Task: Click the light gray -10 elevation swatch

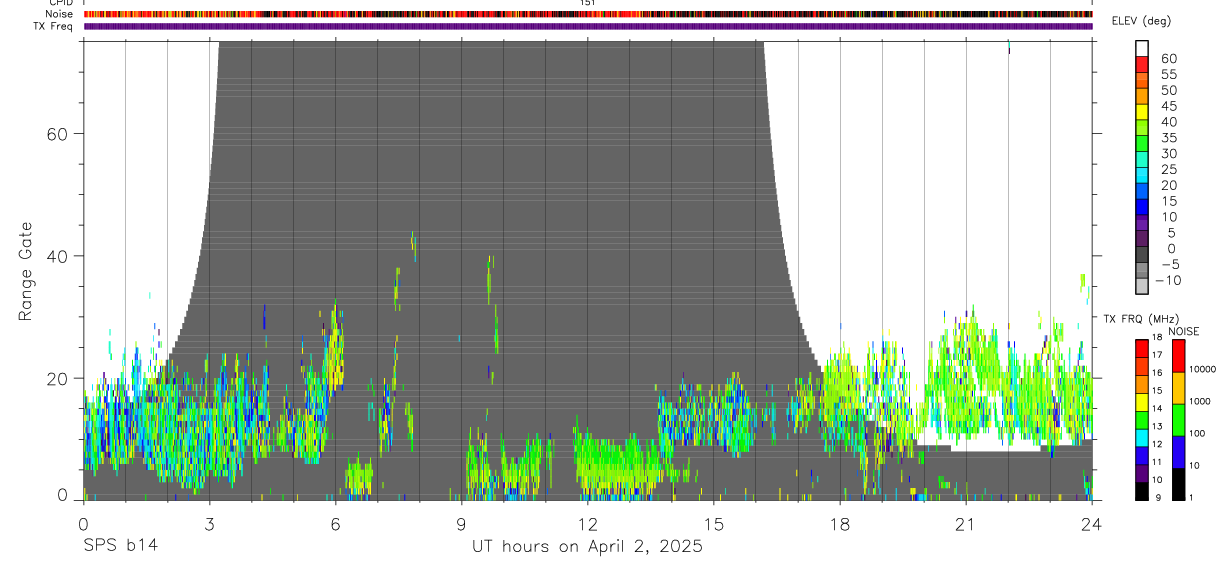Action: pyautogui.click(x=1142, y=285)
